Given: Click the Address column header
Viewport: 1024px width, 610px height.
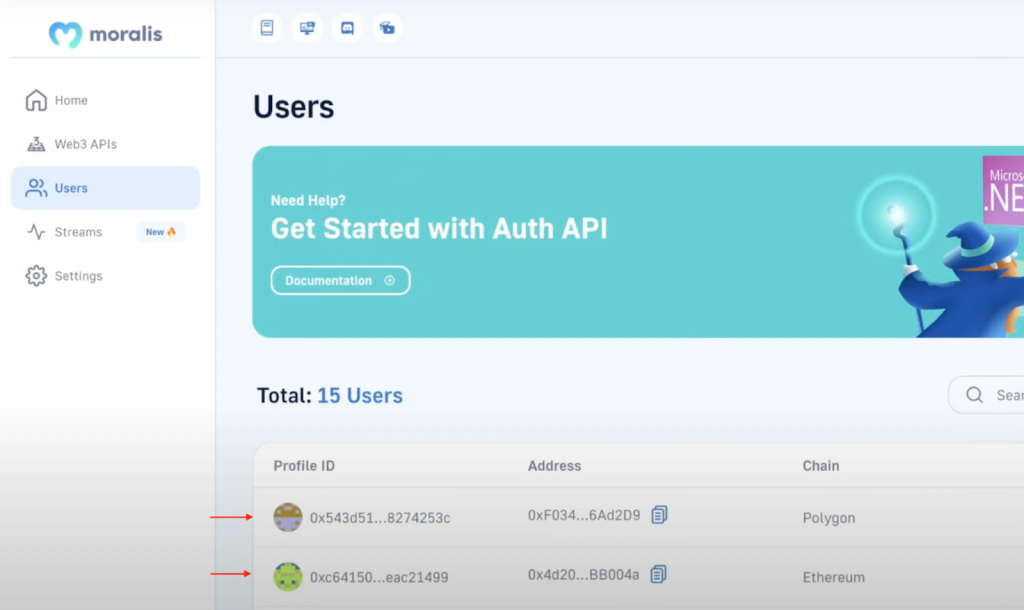Looking at the screenshot, I should tap(554, 466).
